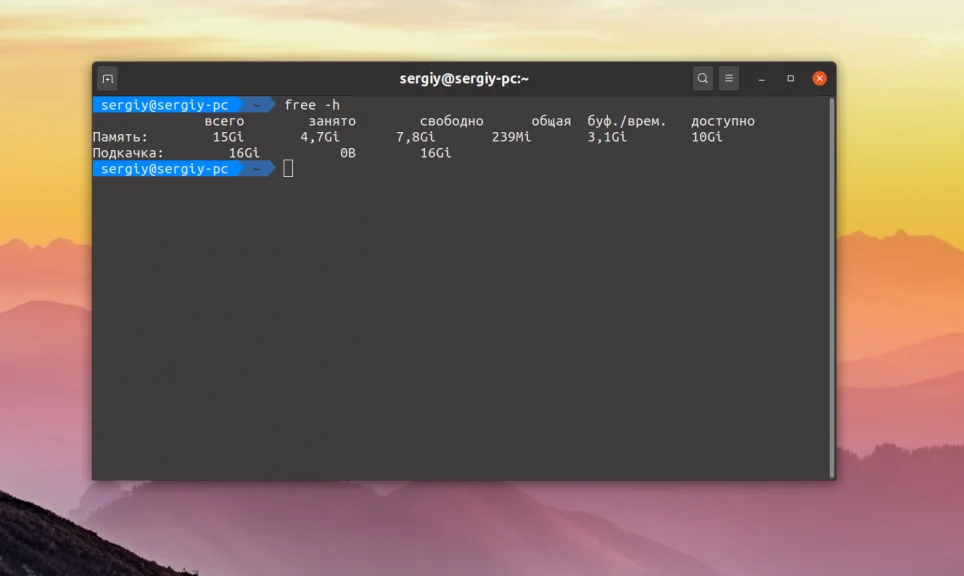Minimize the terminal window
Screen dimensions: 964x576
(762, 79)
